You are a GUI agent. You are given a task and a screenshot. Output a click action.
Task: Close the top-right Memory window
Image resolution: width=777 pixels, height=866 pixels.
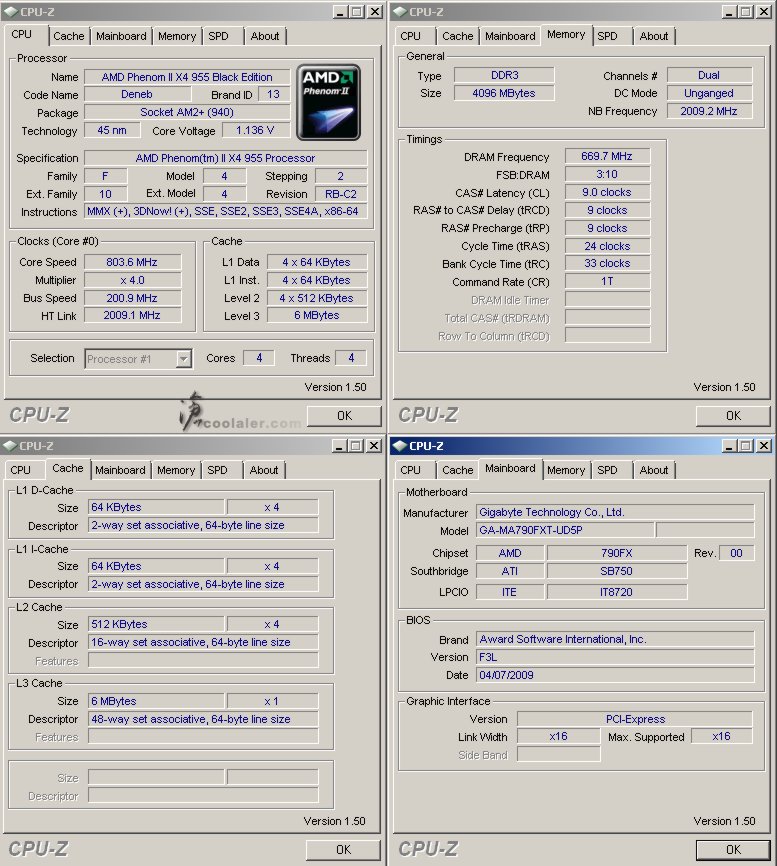coord(764,12)
